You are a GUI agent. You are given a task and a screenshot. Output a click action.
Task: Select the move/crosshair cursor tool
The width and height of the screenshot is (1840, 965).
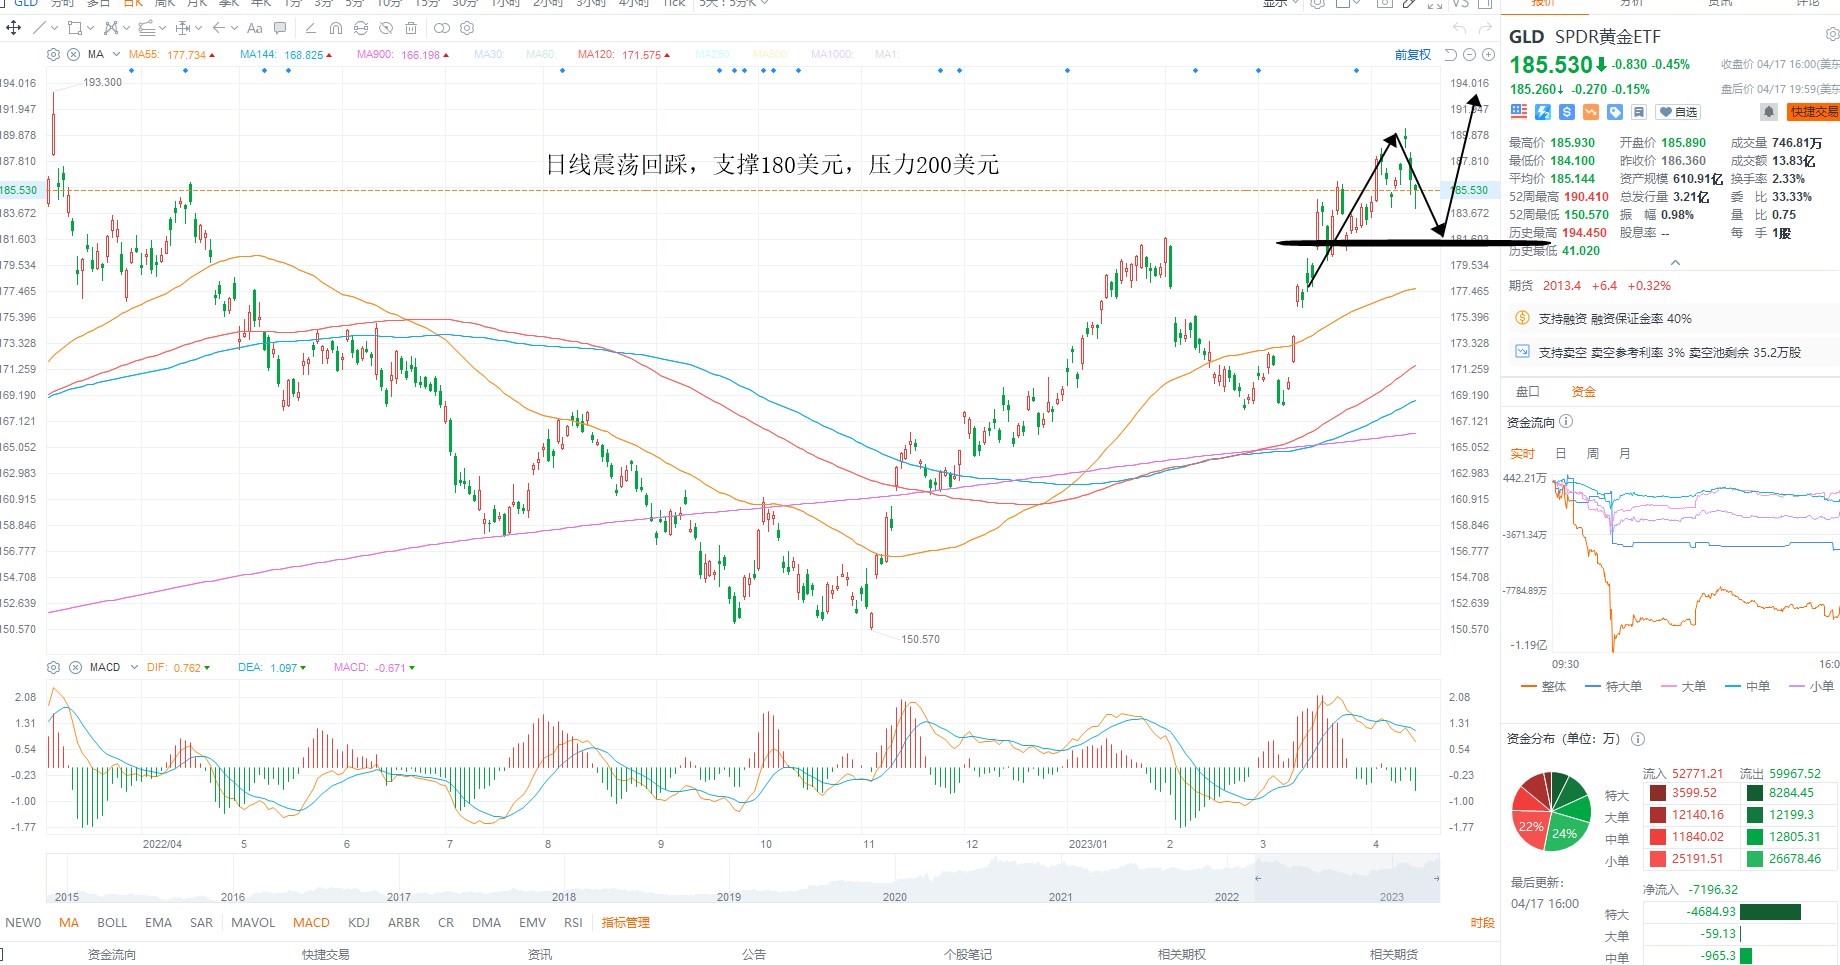tap(14, 28)
